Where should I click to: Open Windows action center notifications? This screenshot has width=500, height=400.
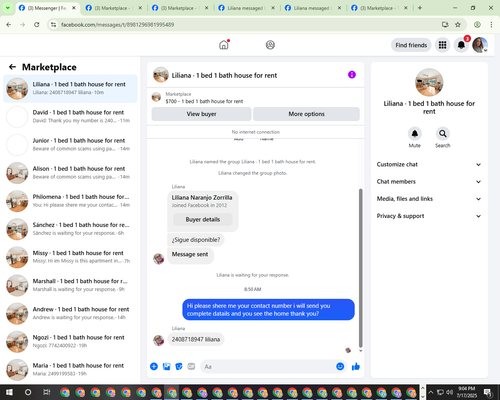click(488, 392)
